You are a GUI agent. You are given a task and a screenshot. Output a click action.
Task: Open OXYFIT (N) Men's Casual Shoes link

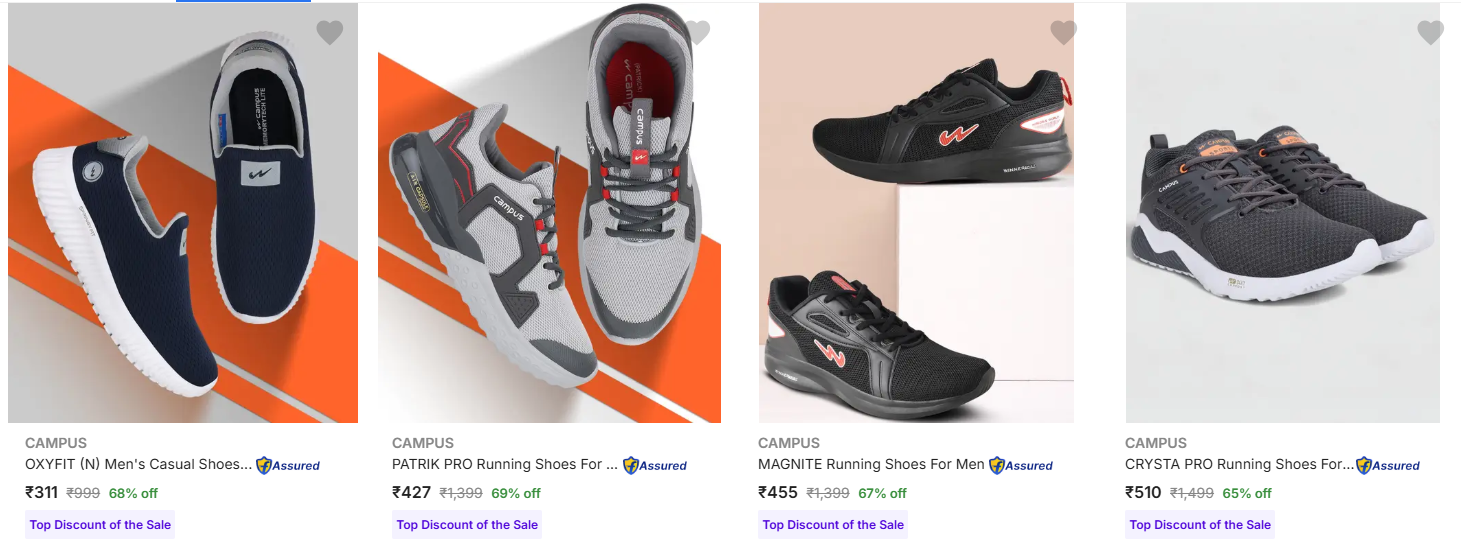(x=138, y=464)
